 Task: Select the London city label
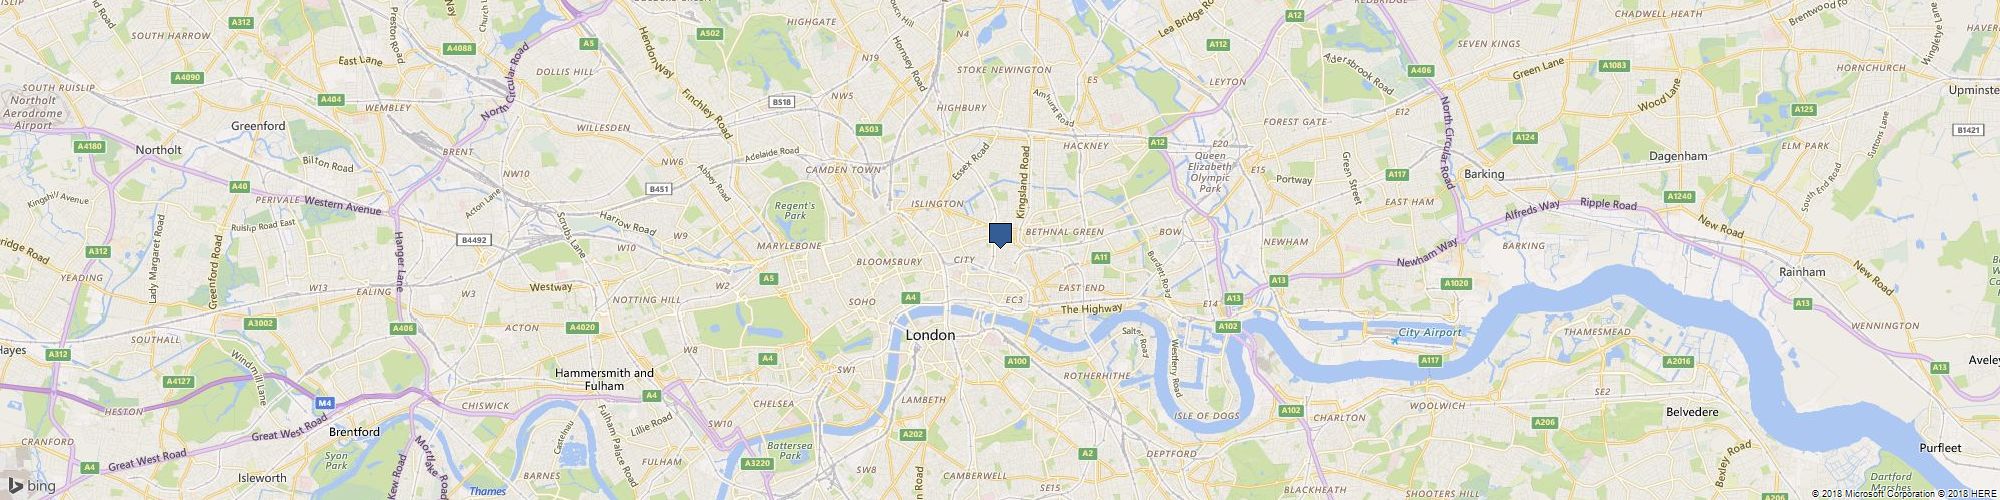[x=930, y=336]
